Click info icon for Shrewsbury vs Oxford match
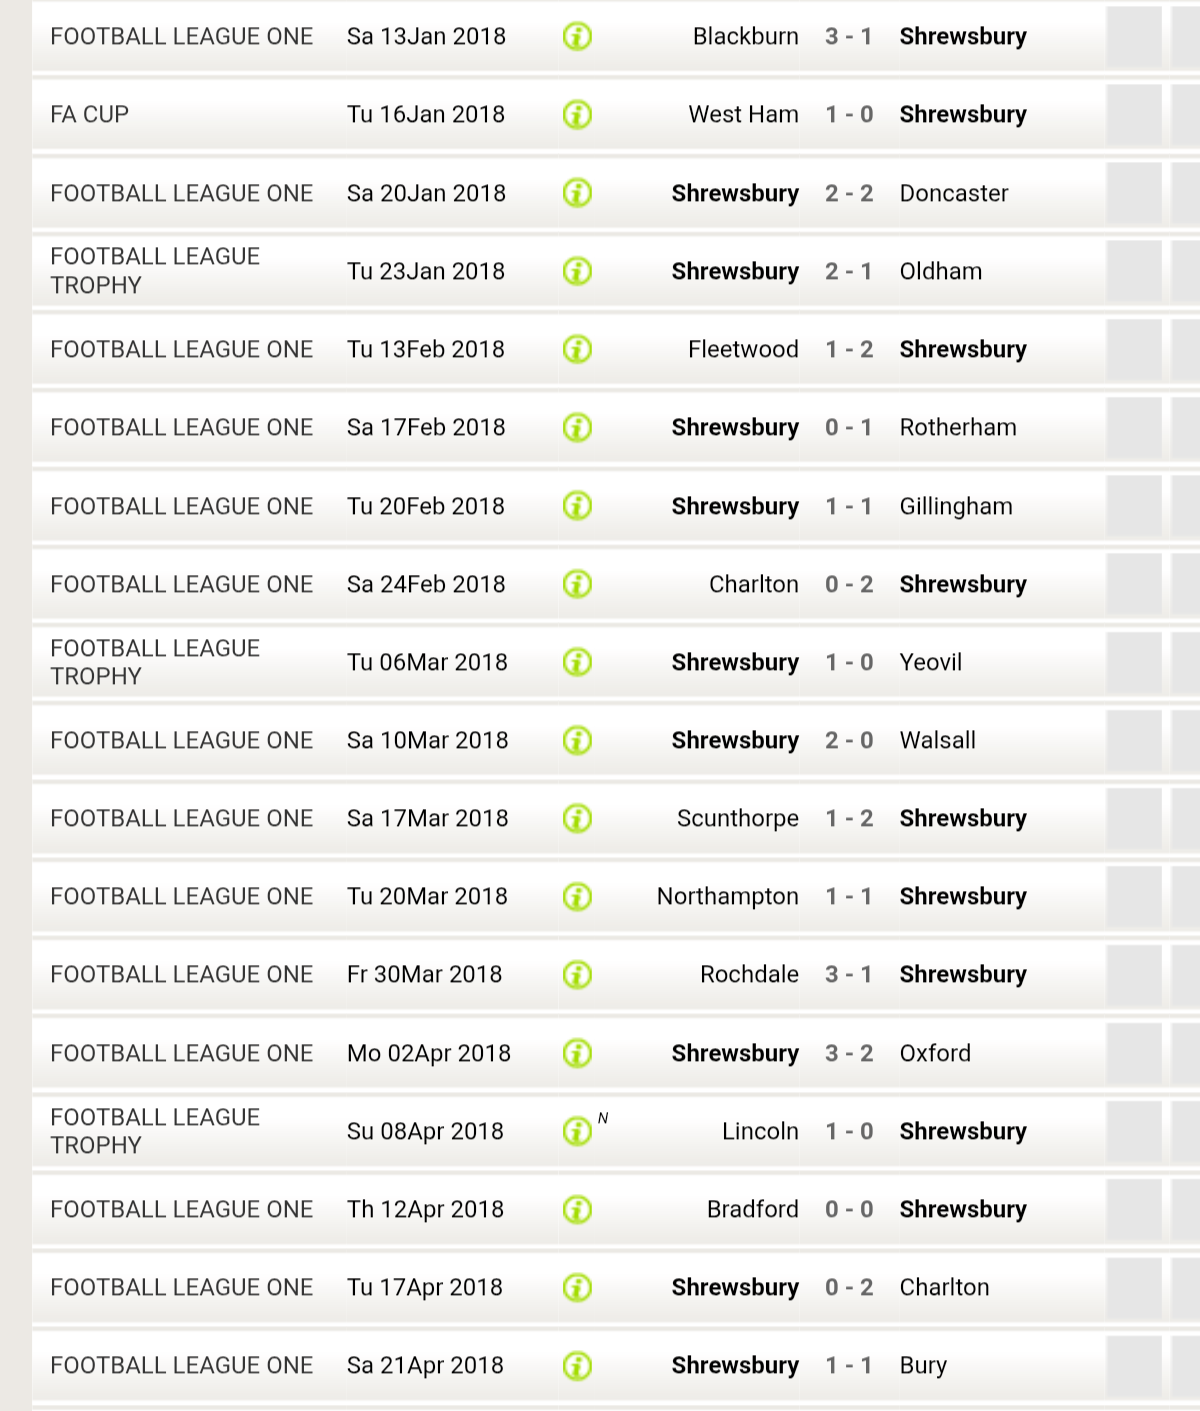Viewport: 1200px width, 1411px height. [577, 1053]
